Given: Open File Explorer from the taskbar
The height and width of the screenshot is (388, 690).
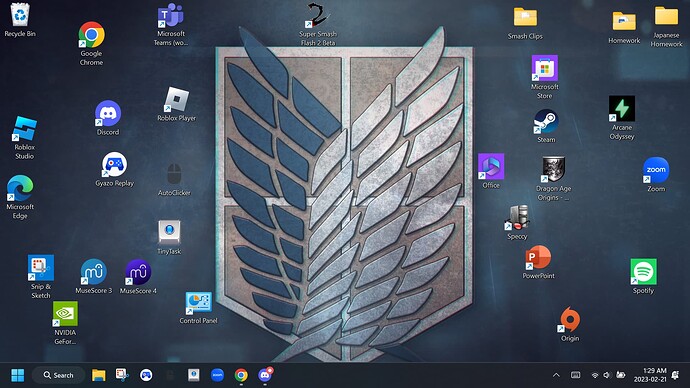Looking at the screenshot, I should [x=99, y=375].
